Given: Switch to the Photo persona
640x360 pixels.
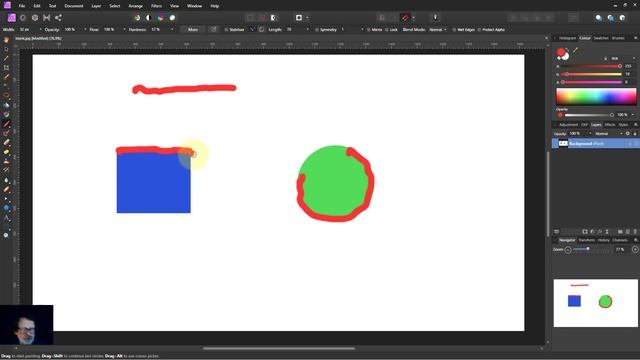Looking at the screenshot, I should [x=11, y=18].
